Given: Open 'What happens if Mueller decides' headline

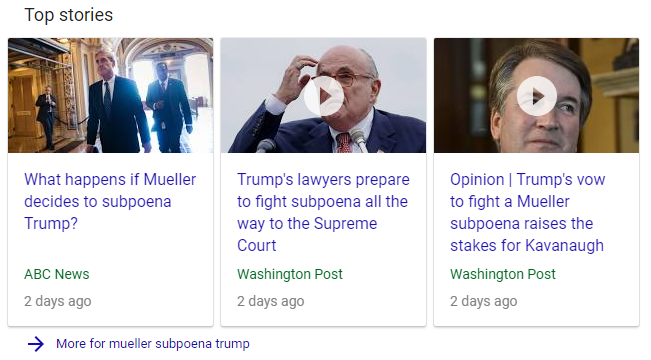Looking at the screenshot, I should coord(110,201).
